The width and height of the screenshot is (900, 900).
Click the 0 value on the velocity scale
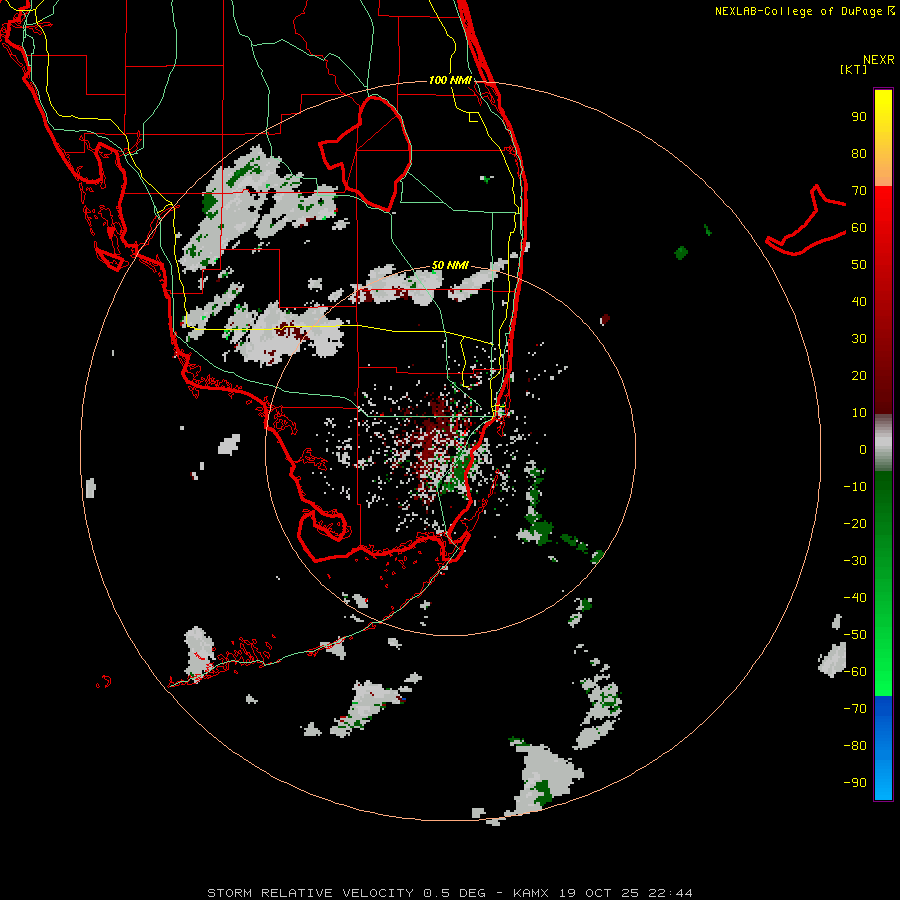pyautogui.click(x=863, y=449)
